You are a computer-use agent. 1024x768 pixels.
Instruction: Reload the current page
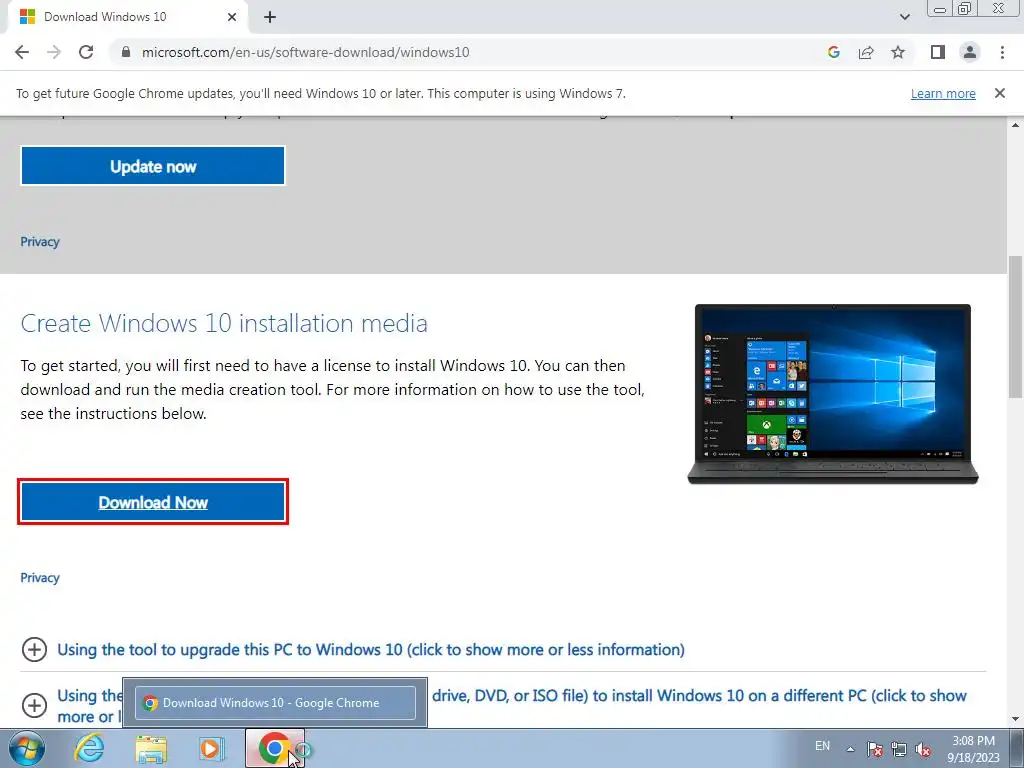[86, 52]
